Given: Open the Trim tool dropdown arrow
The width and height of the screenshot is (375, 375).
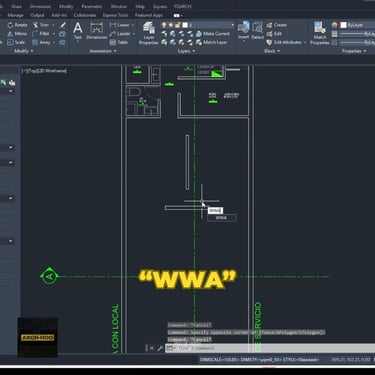Looking at the screenshot, I should 53,25.
